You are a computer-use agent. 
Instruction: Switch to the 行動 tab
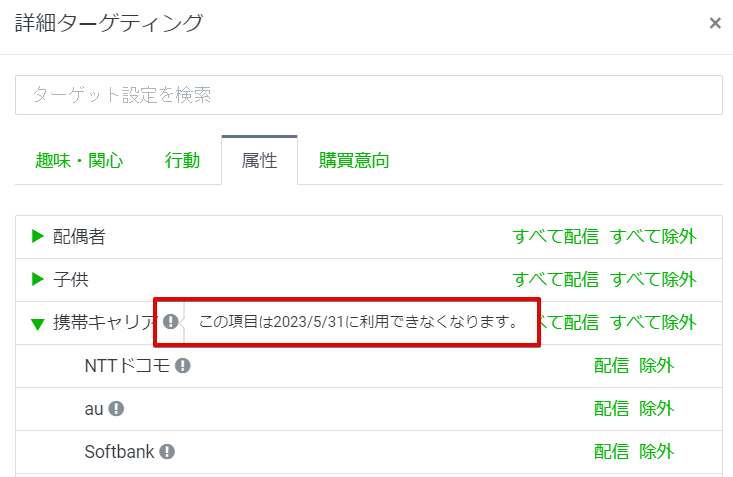[x=182, y=160]
